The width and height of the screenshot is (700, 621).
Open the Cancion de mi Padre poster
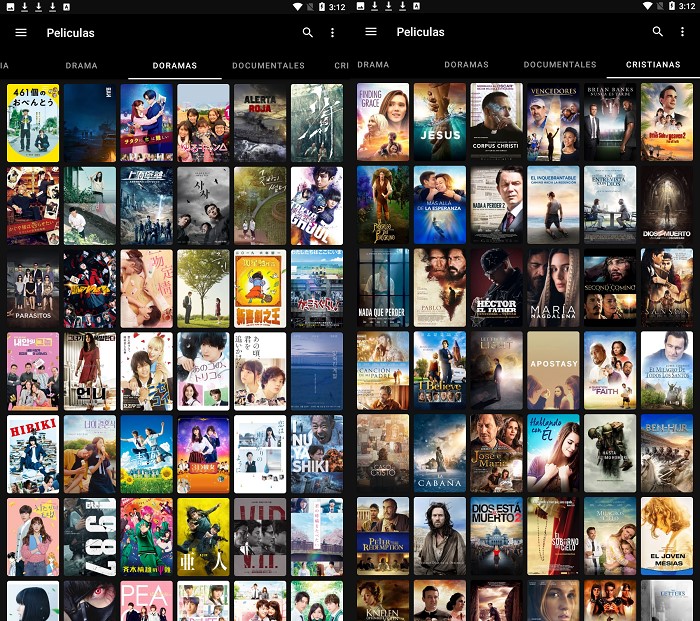(383, 371)
